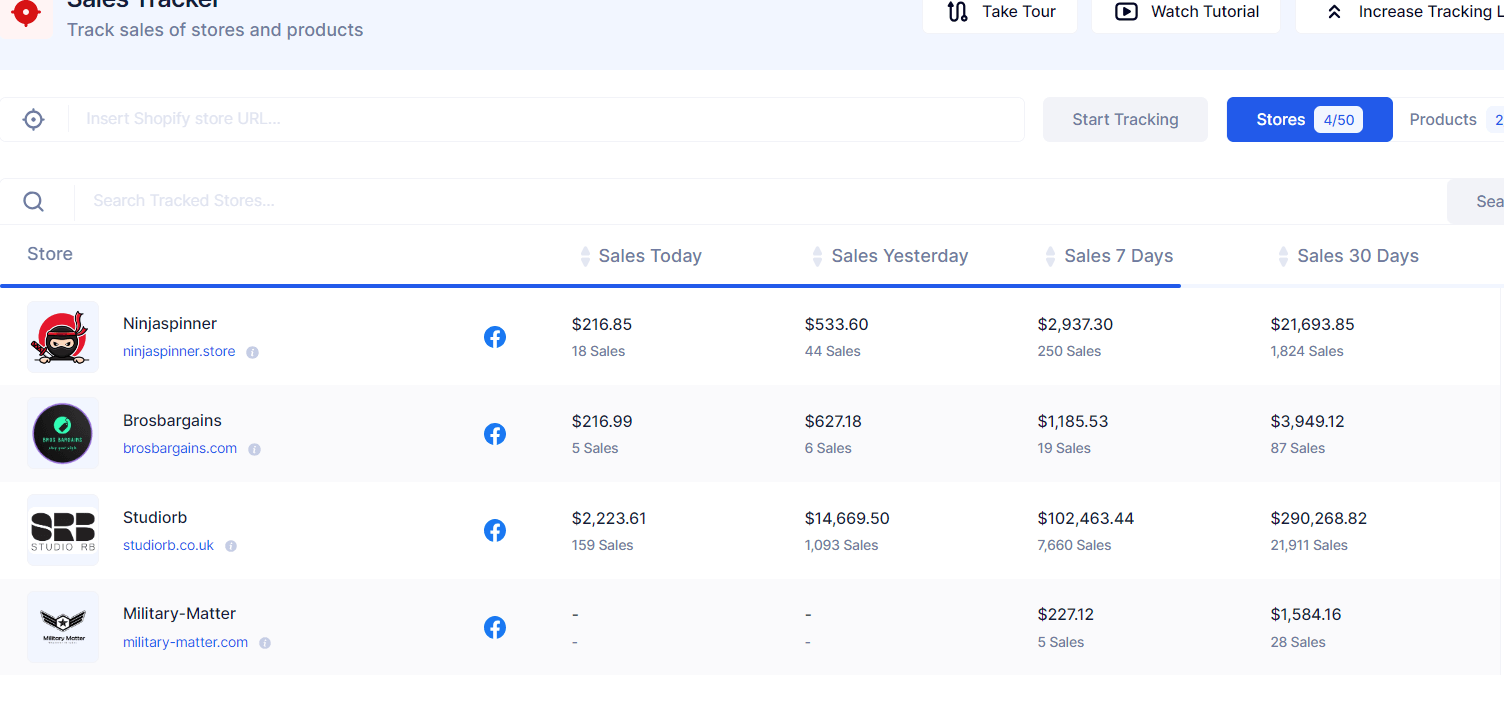Sort table by Sales Today

(x=649, y=256)
